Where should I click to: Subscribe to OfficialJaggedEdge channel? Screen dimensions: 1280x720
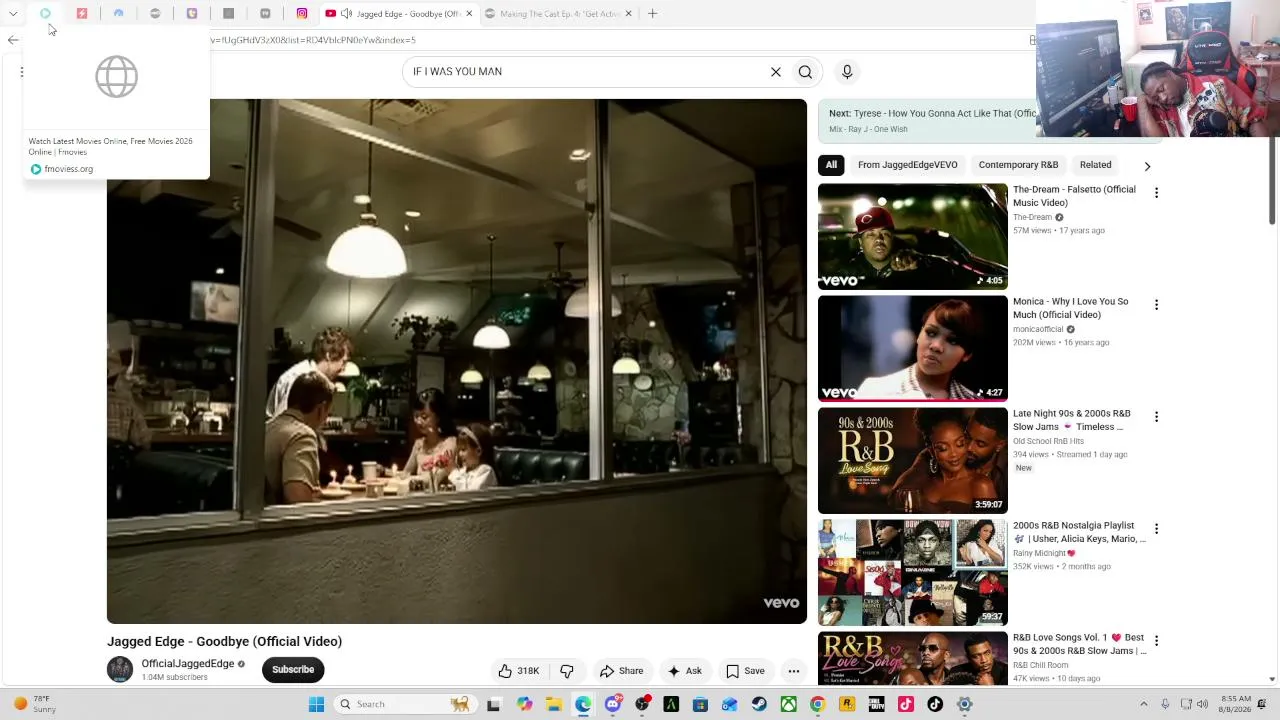tap(293, 670)
